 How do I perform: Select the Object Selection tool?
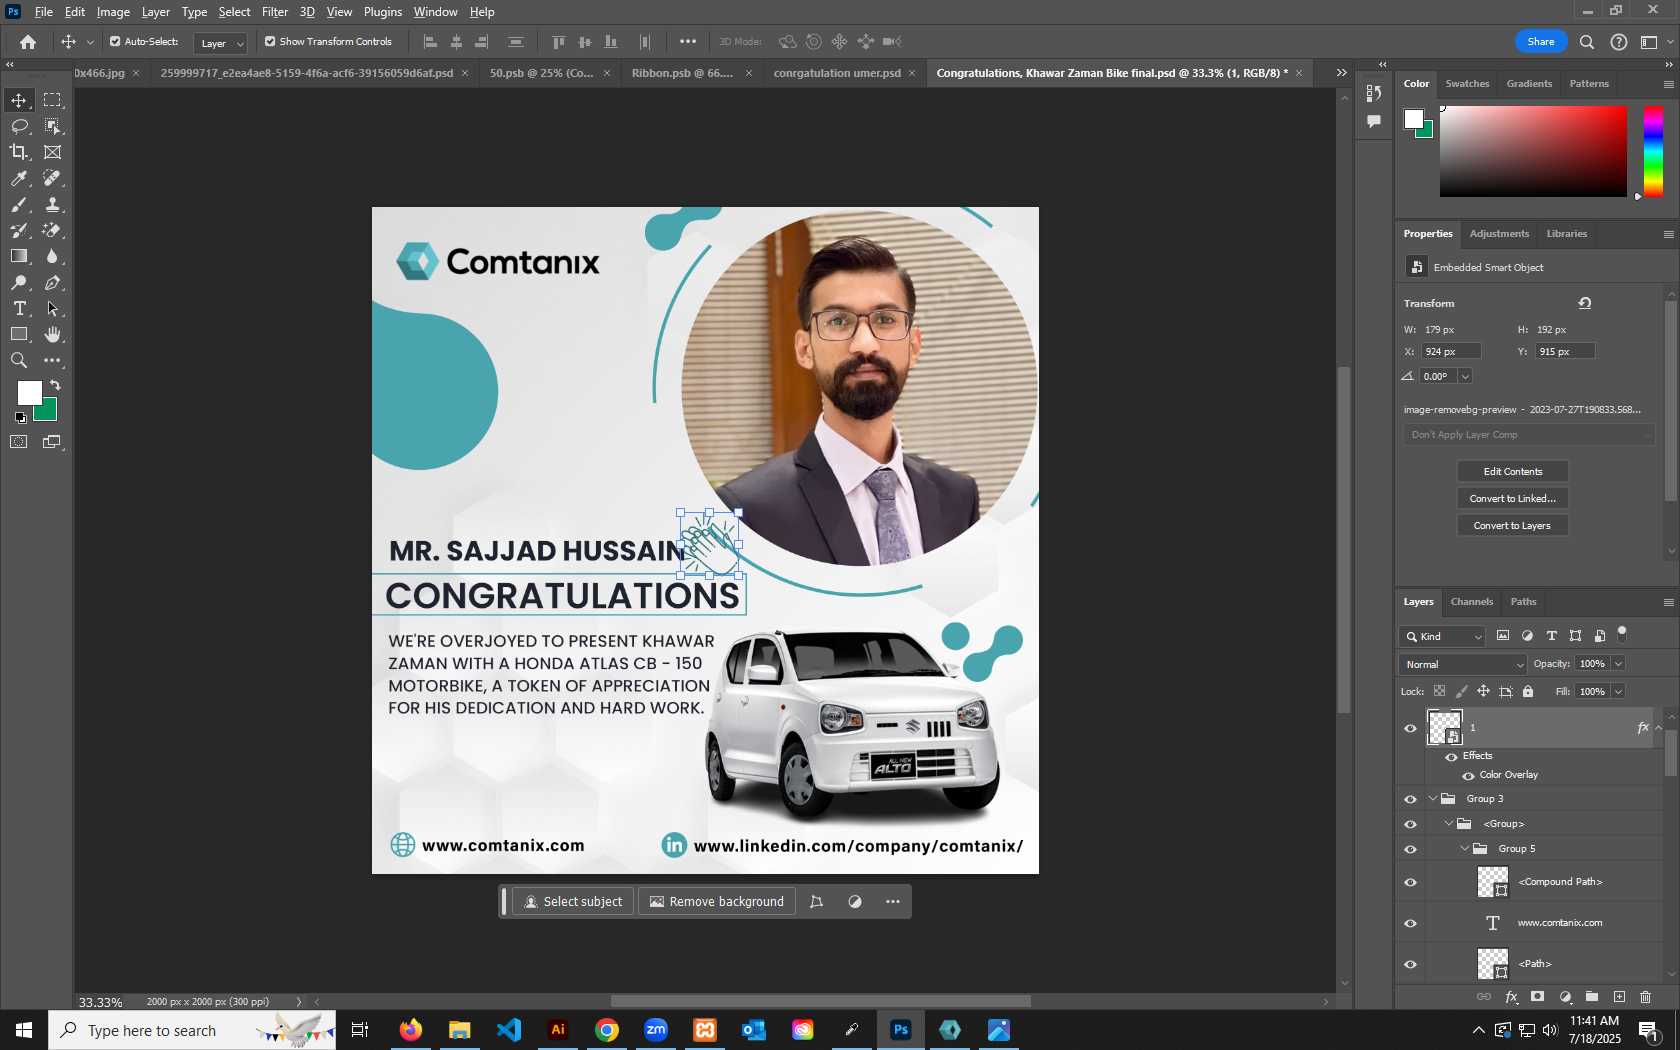(52, 126)
